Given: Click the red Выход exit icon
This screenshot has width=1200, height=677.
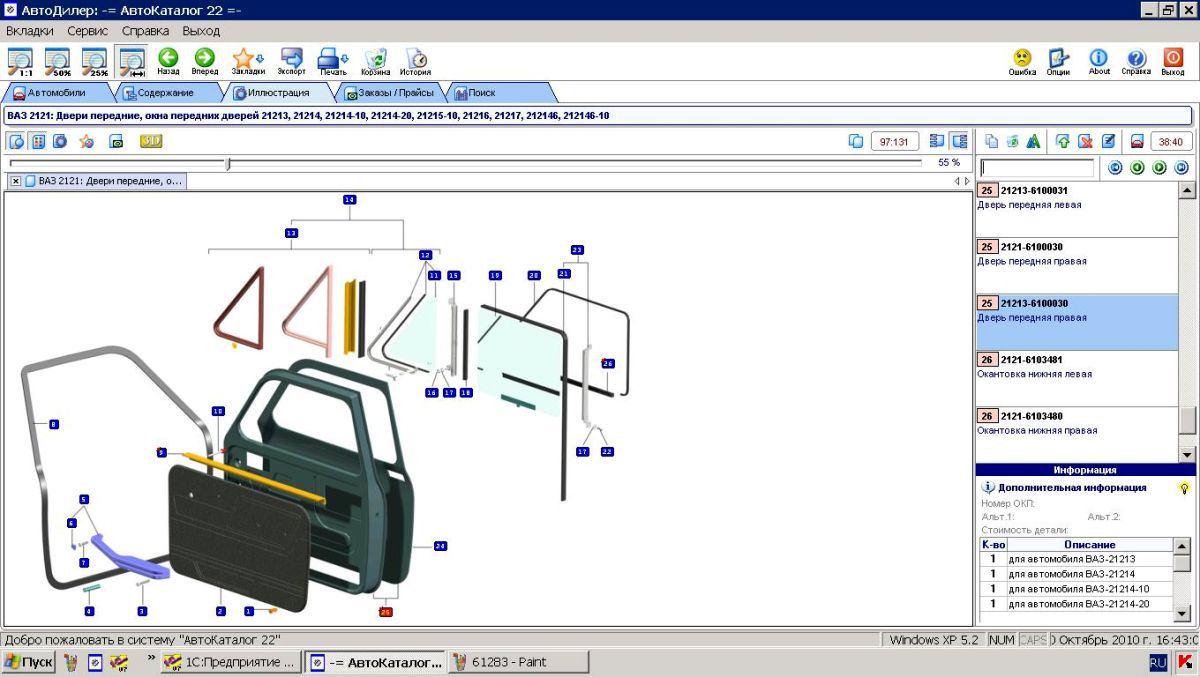Looking at the screenshot, I should [x=1173, y=62].
